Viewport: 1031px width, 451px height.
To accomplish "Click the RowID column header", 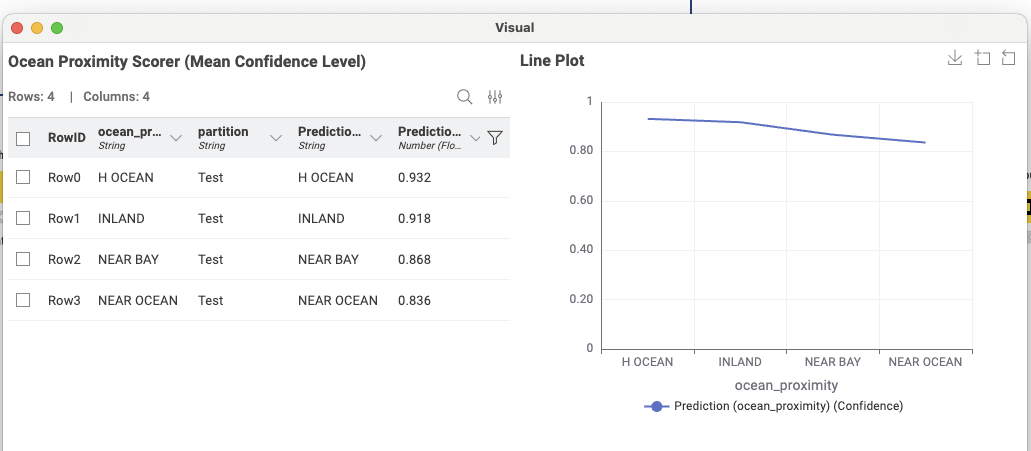I will 67,138.
